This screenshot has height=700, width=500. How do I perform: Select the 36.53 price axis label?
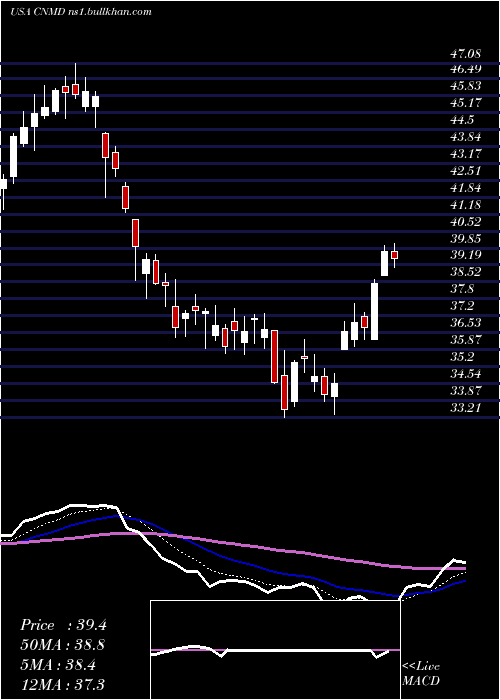[x=466, y=322]
